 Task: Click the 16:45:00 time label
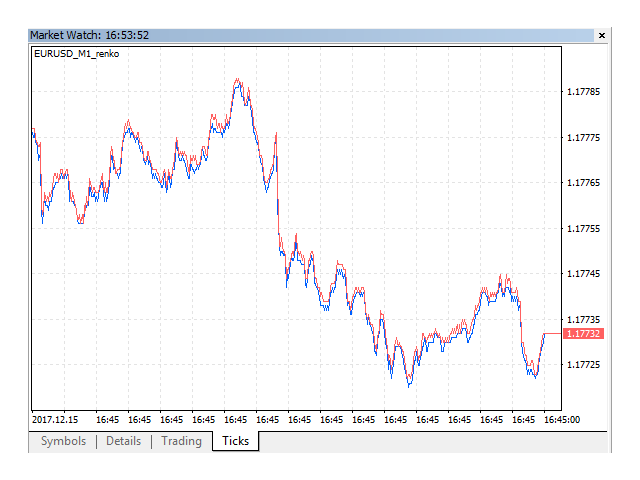pos(561,420)
